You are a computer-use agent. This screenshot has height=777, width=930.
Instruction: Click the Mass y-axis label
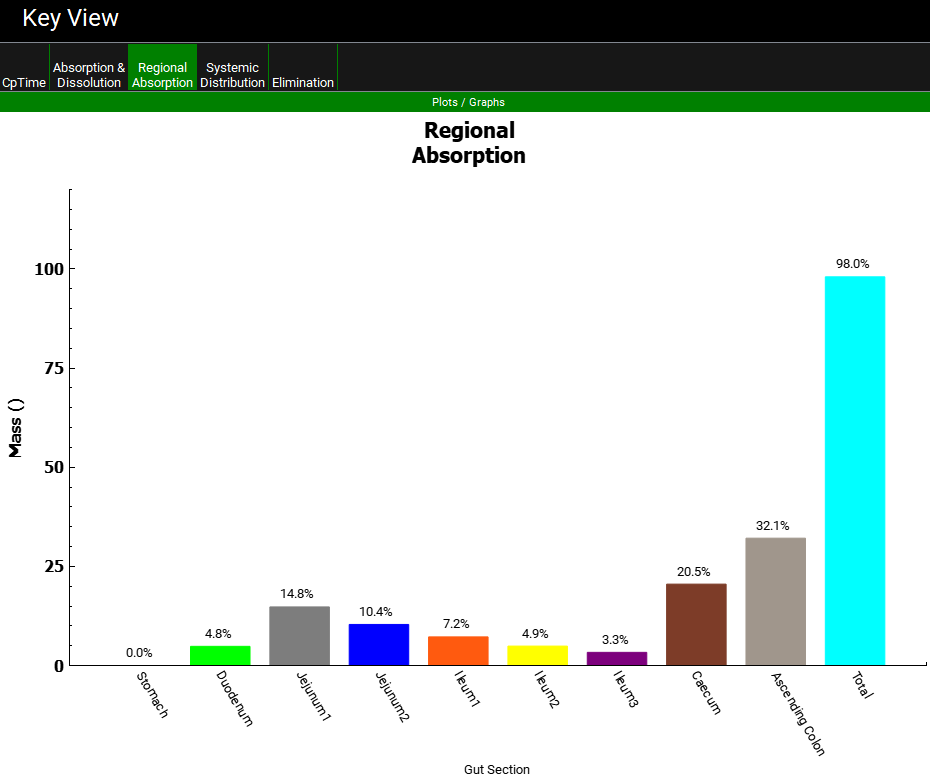pyautogui.click(x=15, y=427)
